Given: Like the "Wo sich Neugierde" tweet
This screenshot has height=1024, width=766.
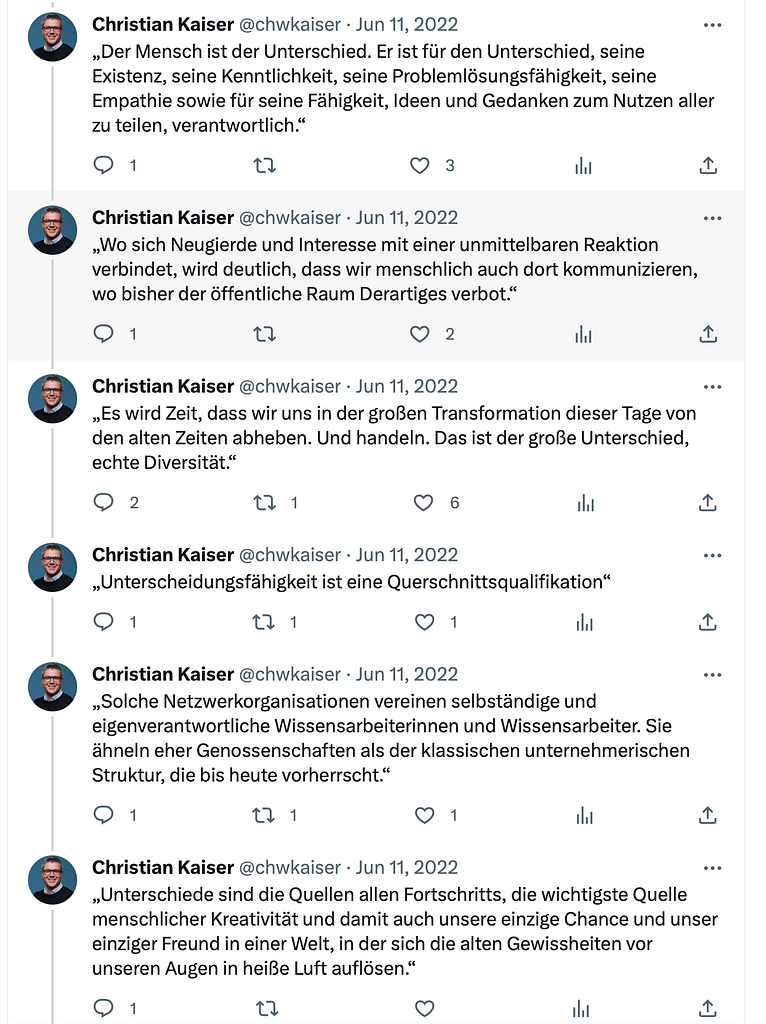Looking at the screenshot, I should (x=421, y=334).
